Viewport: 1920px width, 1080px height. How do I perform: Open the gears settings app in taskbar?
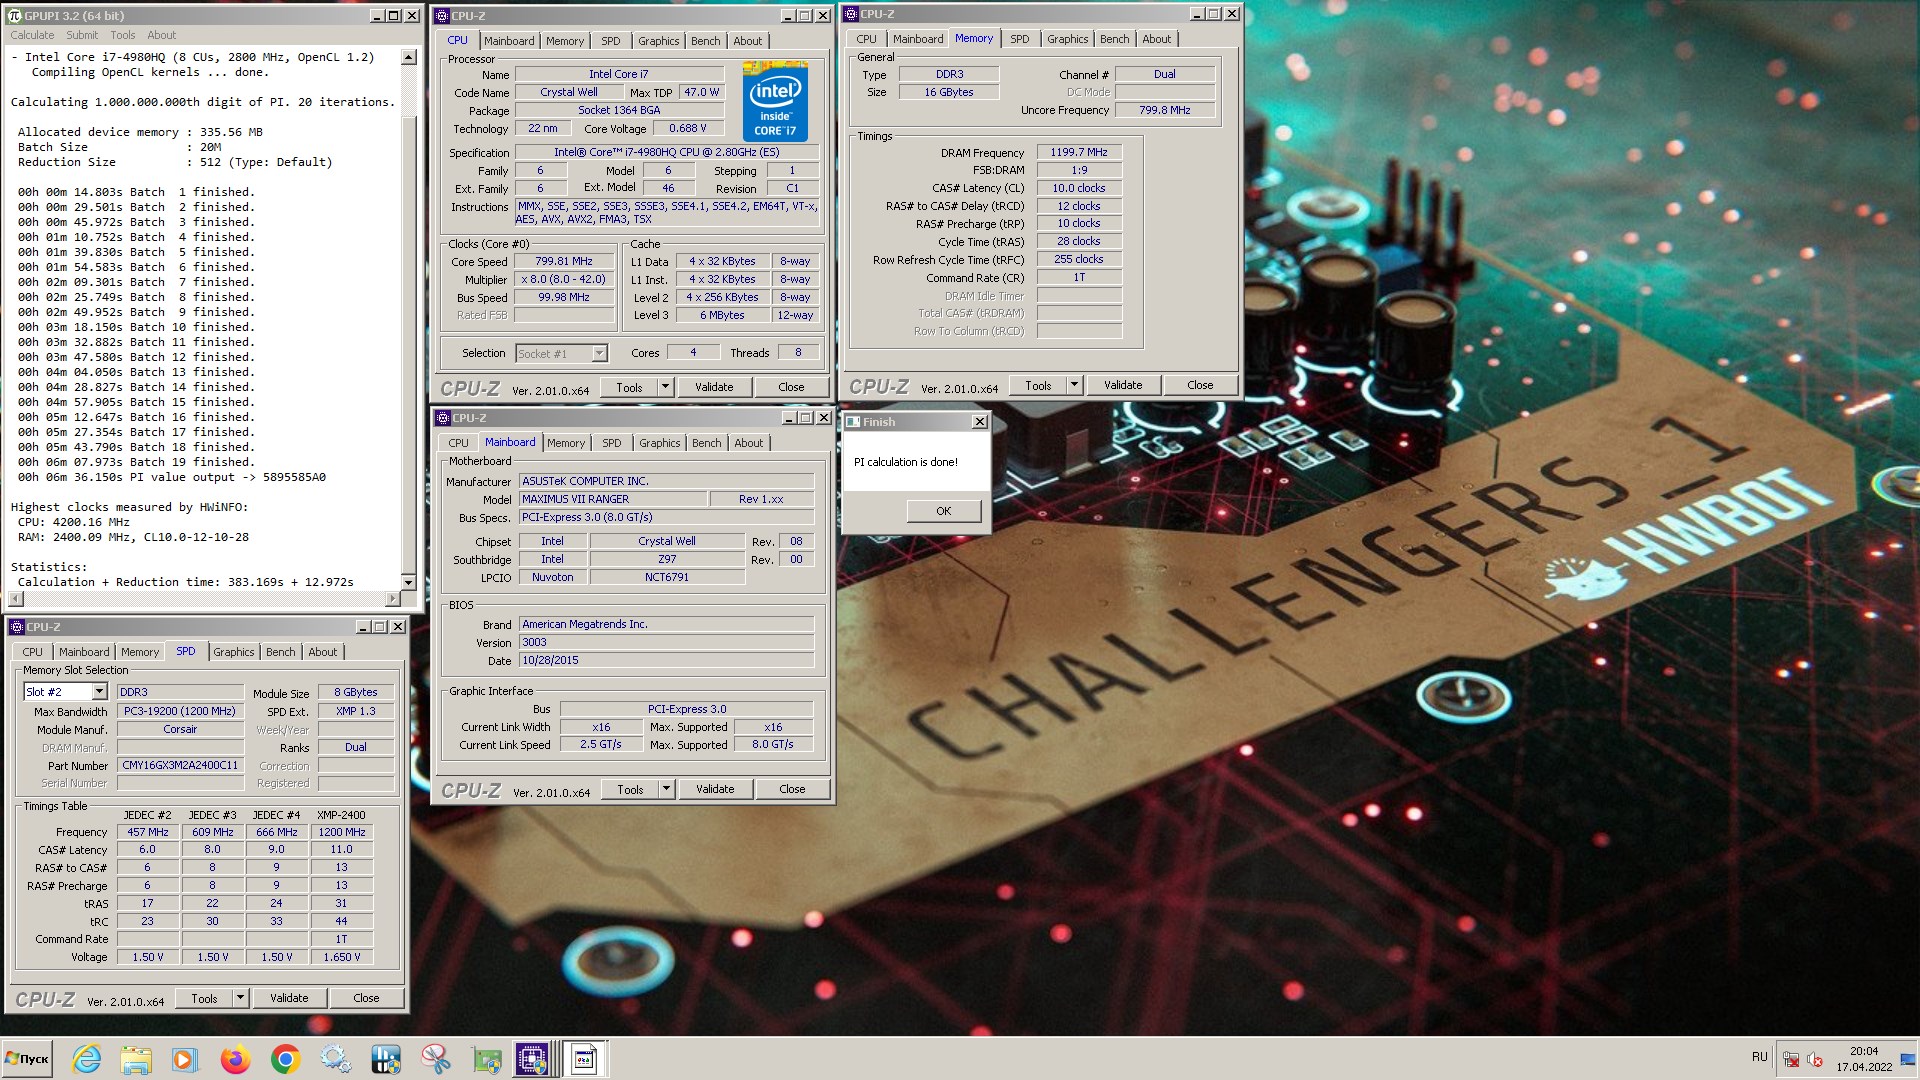(x=336, y=1059)
